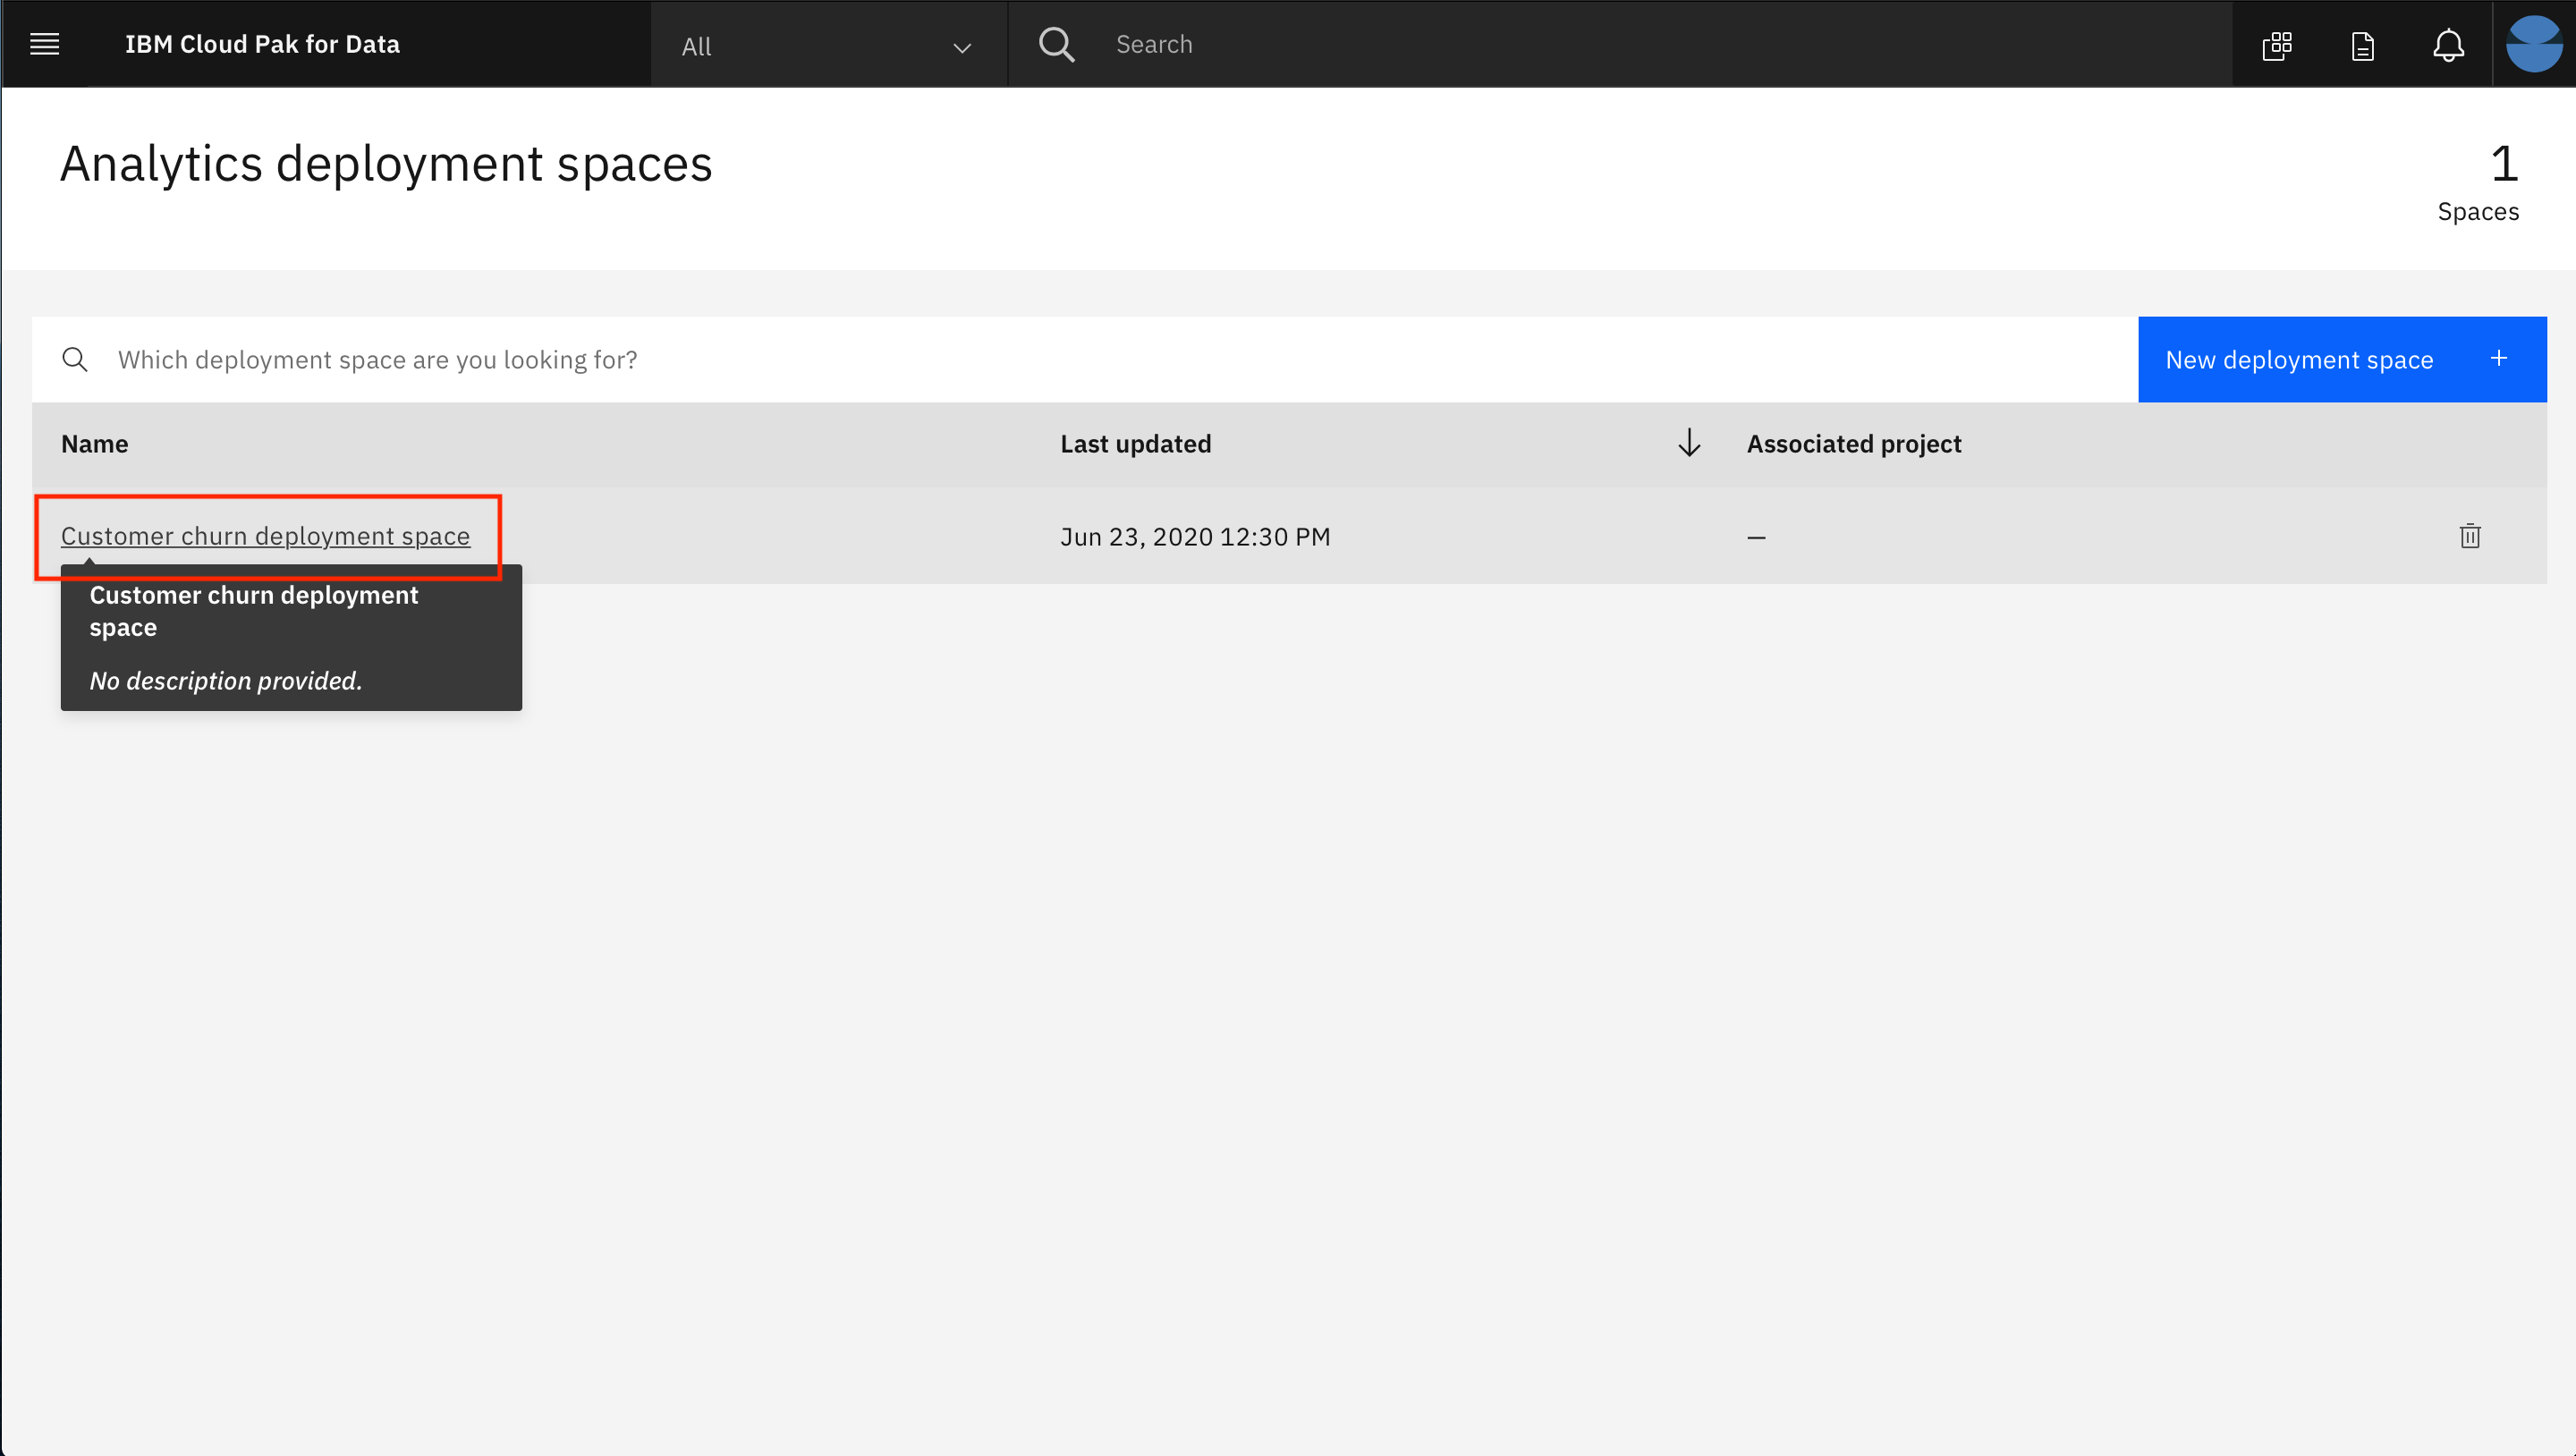2576x1456 pixels.
Task: Open the notifications bell
Action: point(2448,45)
